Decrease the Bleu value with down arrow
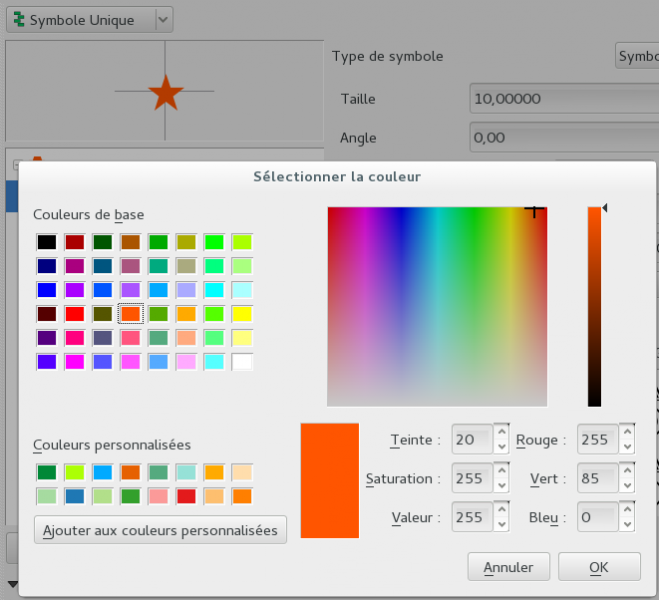This screenshot has width=659, height=600. point(627,525)
